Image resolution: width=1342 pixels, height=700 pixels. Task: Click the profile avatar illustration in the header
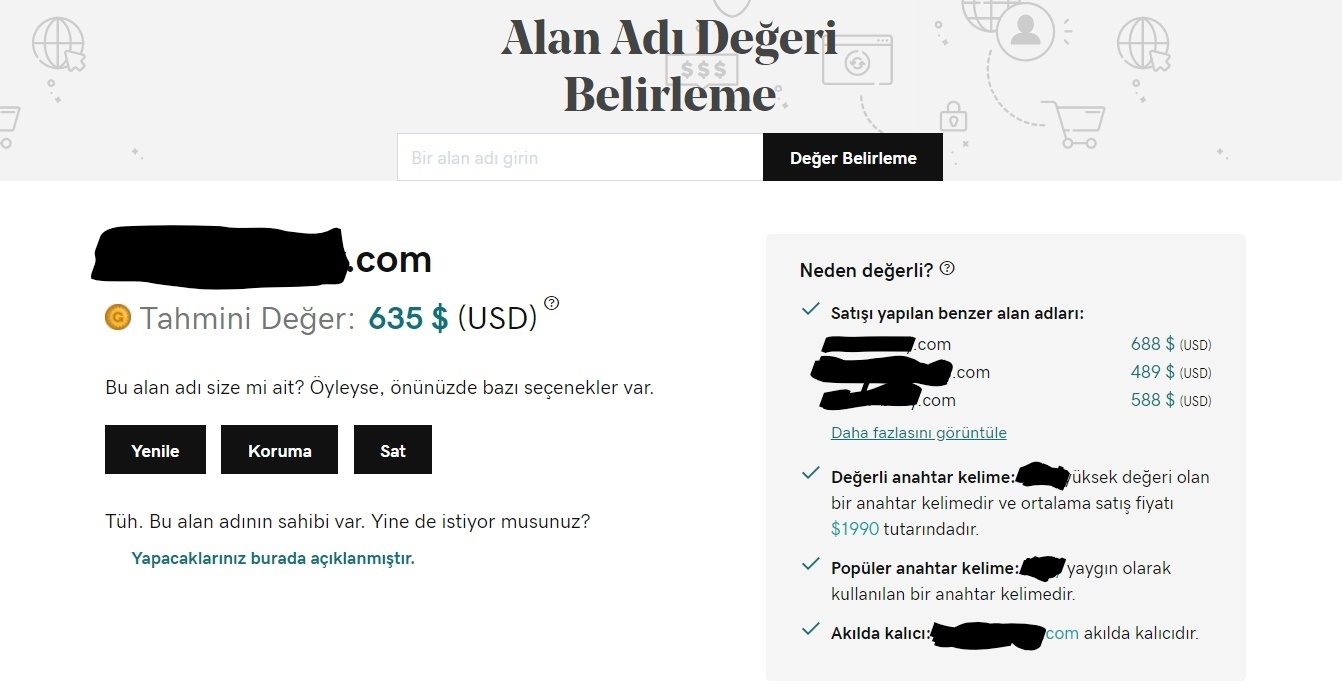1024,31
